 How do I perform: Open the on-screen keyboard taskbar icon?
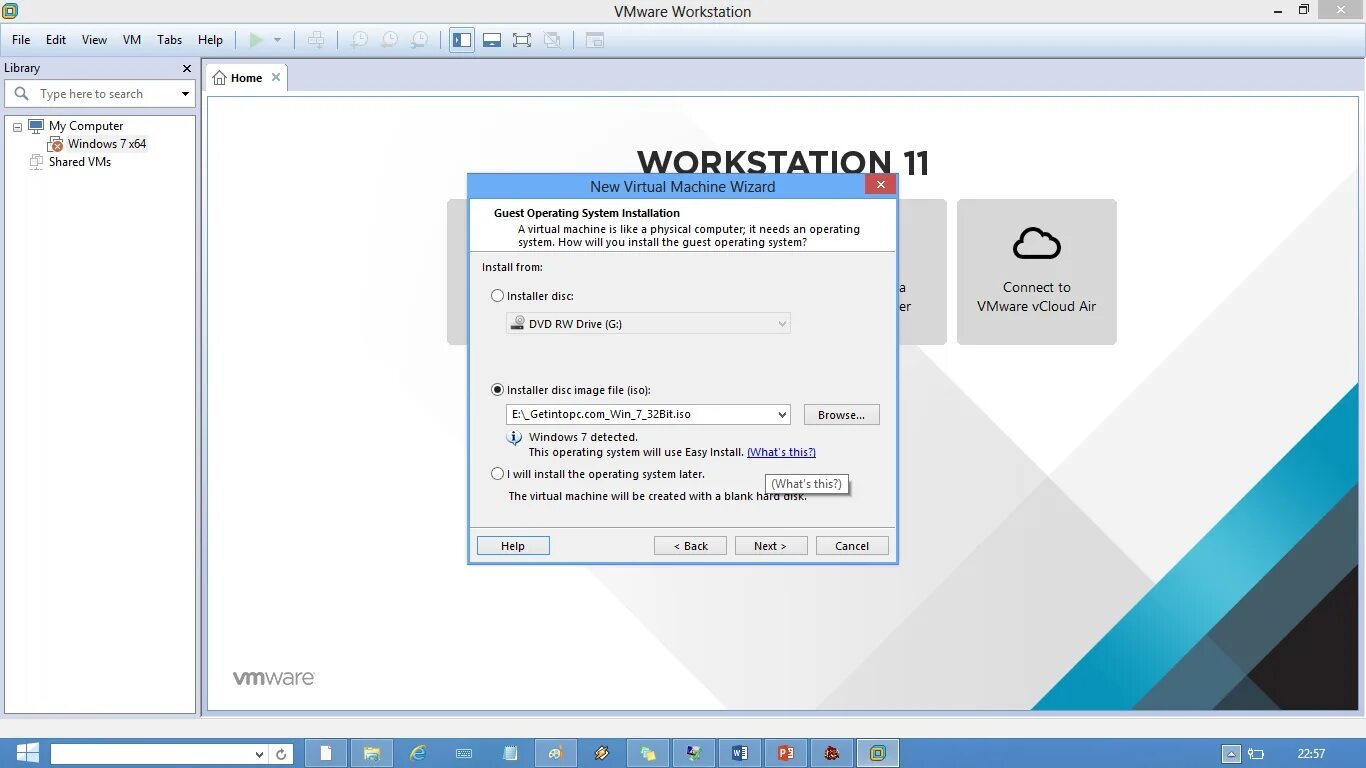(464, 753)
